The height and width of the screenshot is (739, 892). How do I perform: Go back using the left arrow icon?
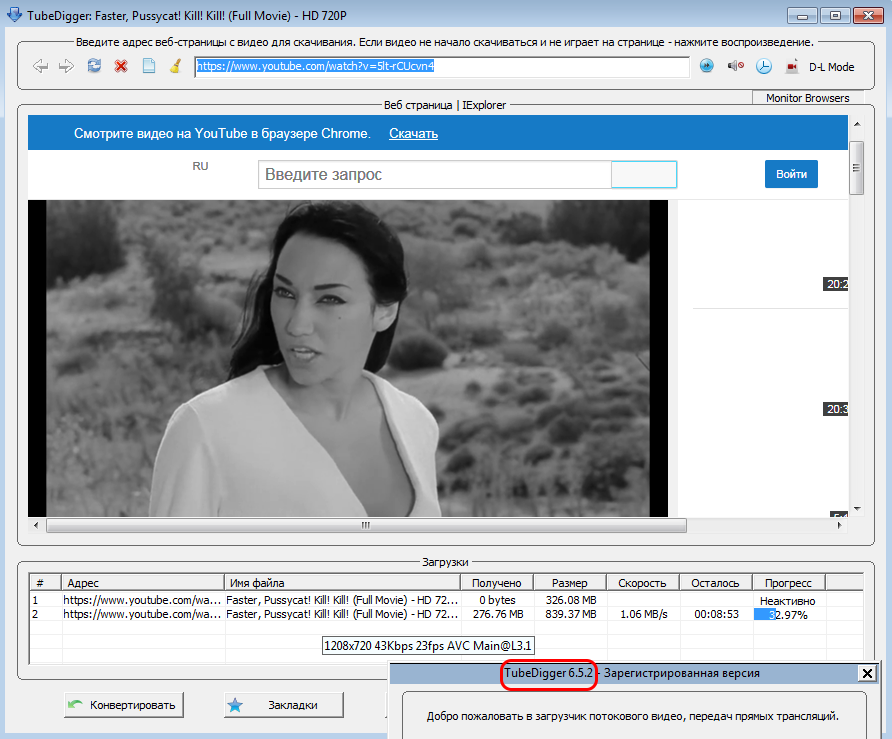[x=40, y=67]
